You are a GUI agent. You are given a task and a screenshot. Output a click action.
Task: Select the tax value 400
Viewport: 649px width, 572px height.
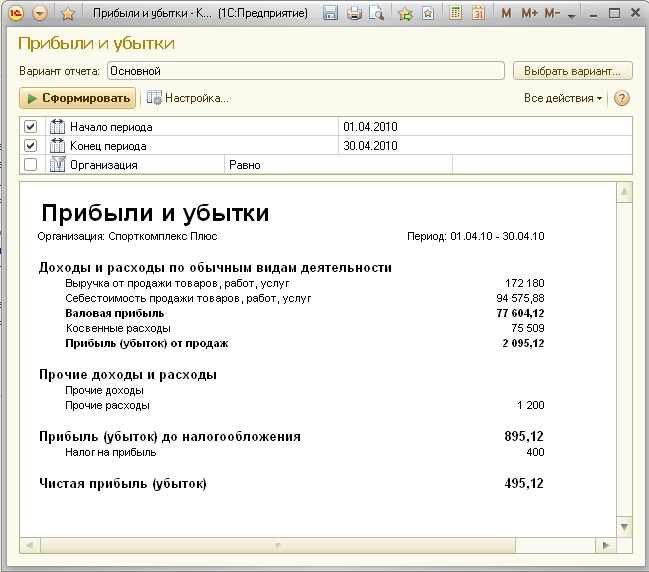coord(535,452)
